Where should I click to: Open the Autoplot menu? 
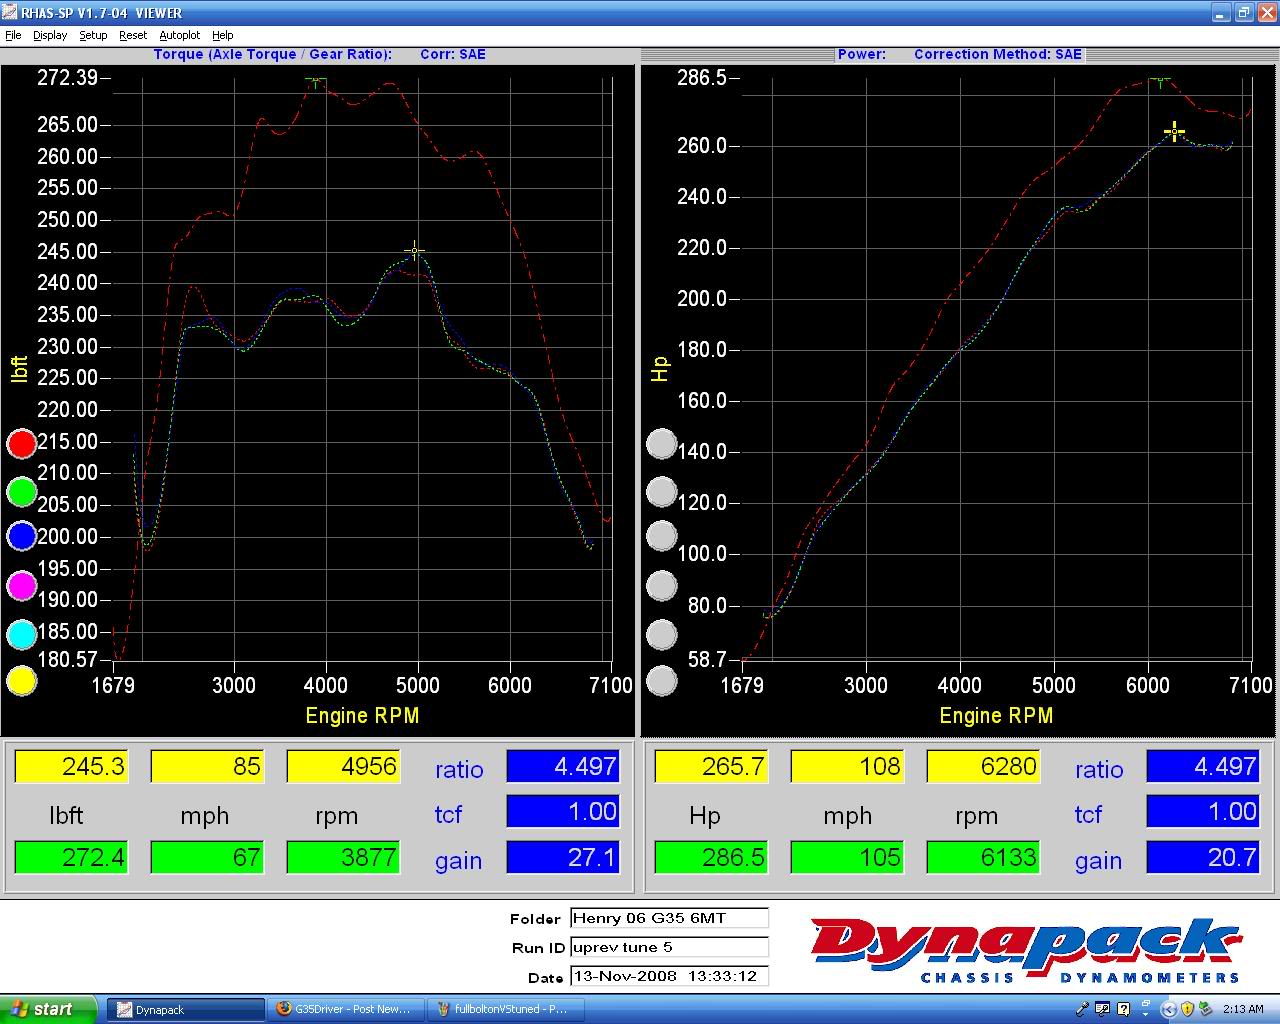180,35
